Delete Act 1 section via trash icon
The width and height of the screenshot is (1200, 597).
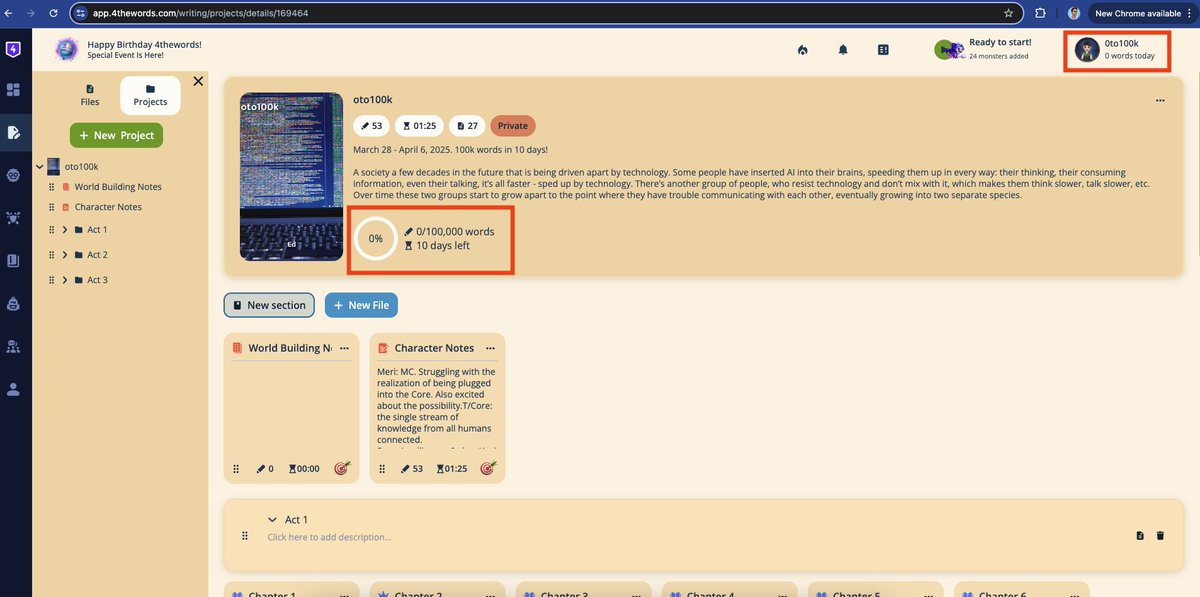1160,536
